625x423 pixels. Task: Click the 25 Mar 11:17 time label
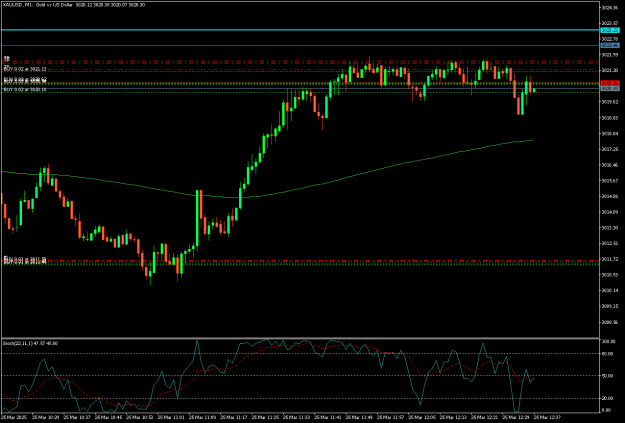point(235,417)
